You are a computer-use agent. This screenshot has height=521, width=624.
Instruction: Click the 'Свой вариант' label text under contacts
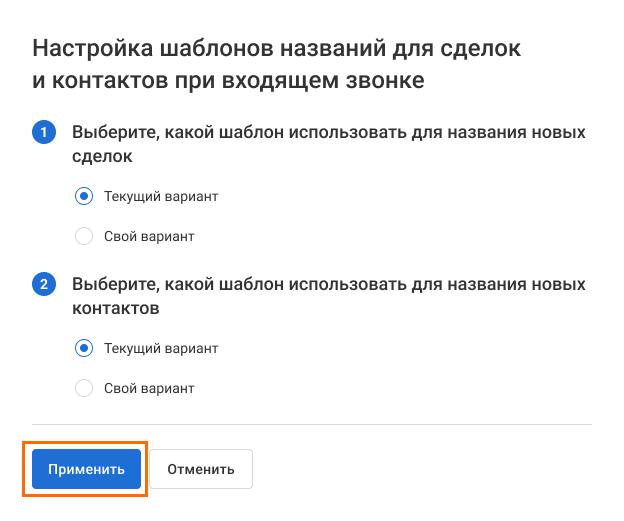click(149, 388)
